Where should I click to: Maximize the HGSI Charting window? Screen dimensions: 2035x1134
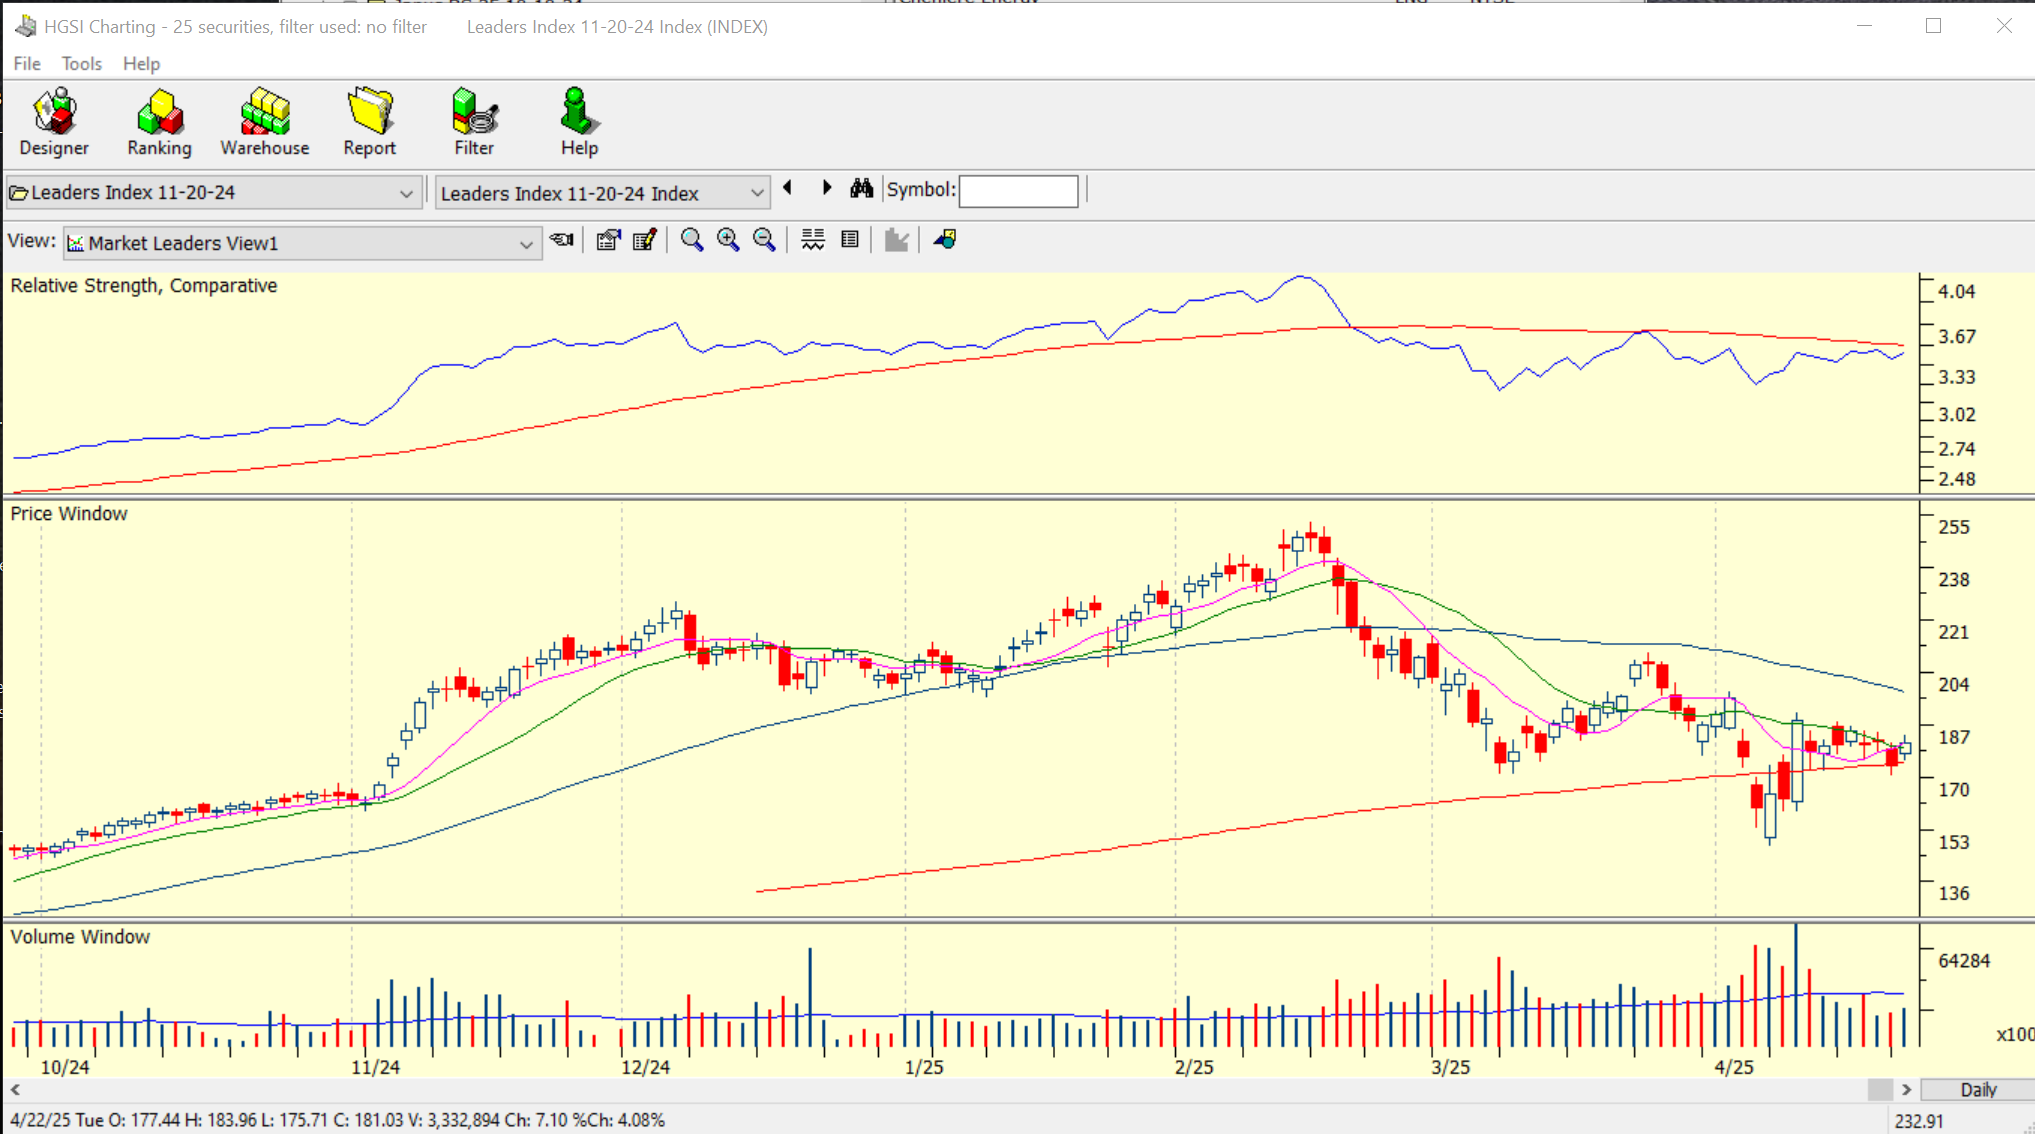click(1933, 26)
